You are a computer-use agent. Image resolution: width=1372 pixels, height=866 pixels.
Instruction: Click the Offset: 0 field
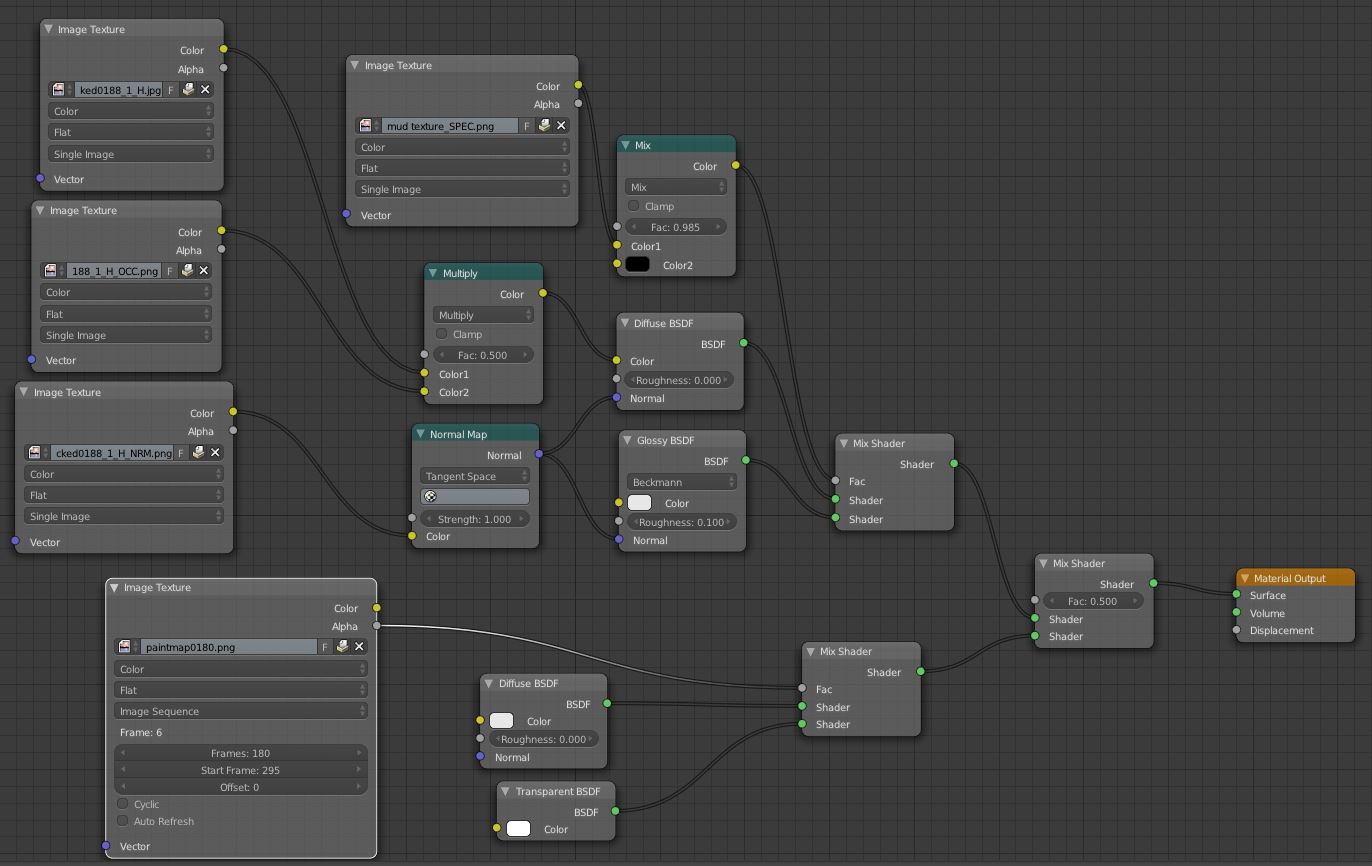(241, 787)
